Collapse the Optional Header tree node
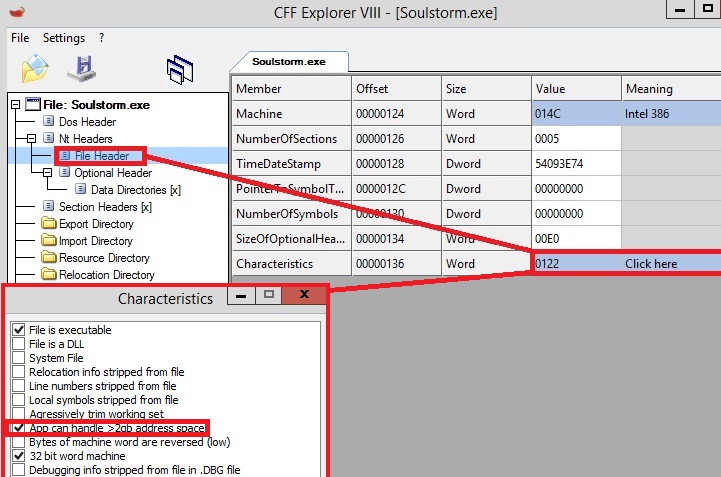 click(47, 172)
